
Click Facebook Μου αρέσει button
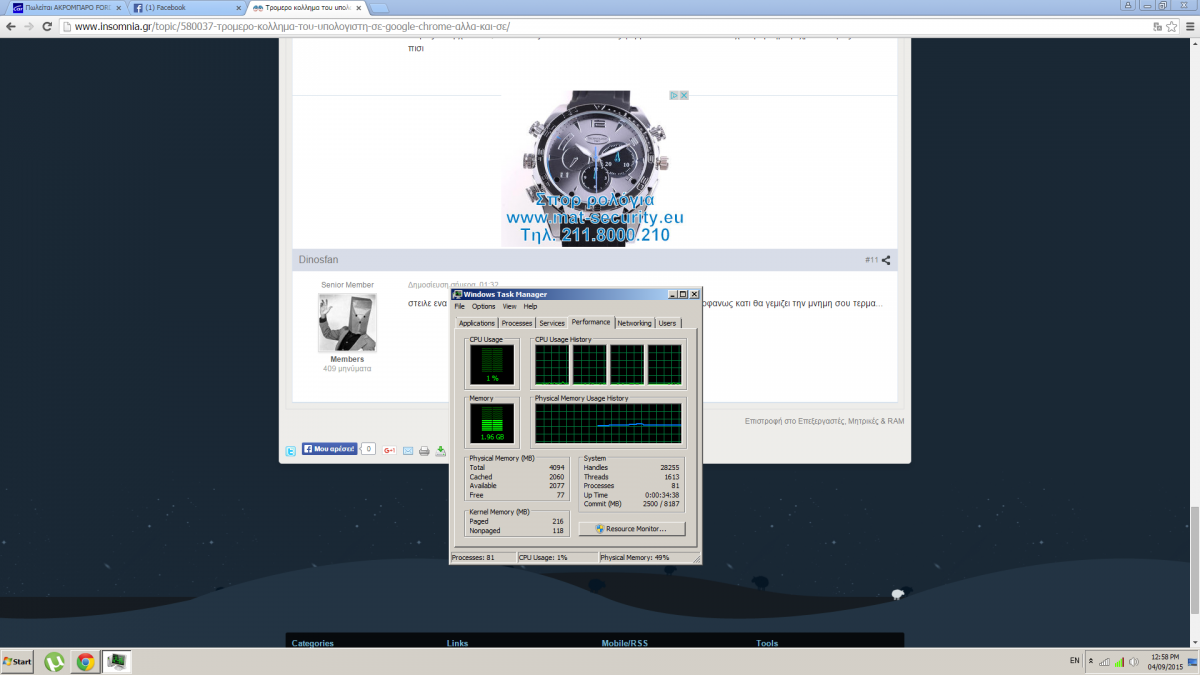329,449
